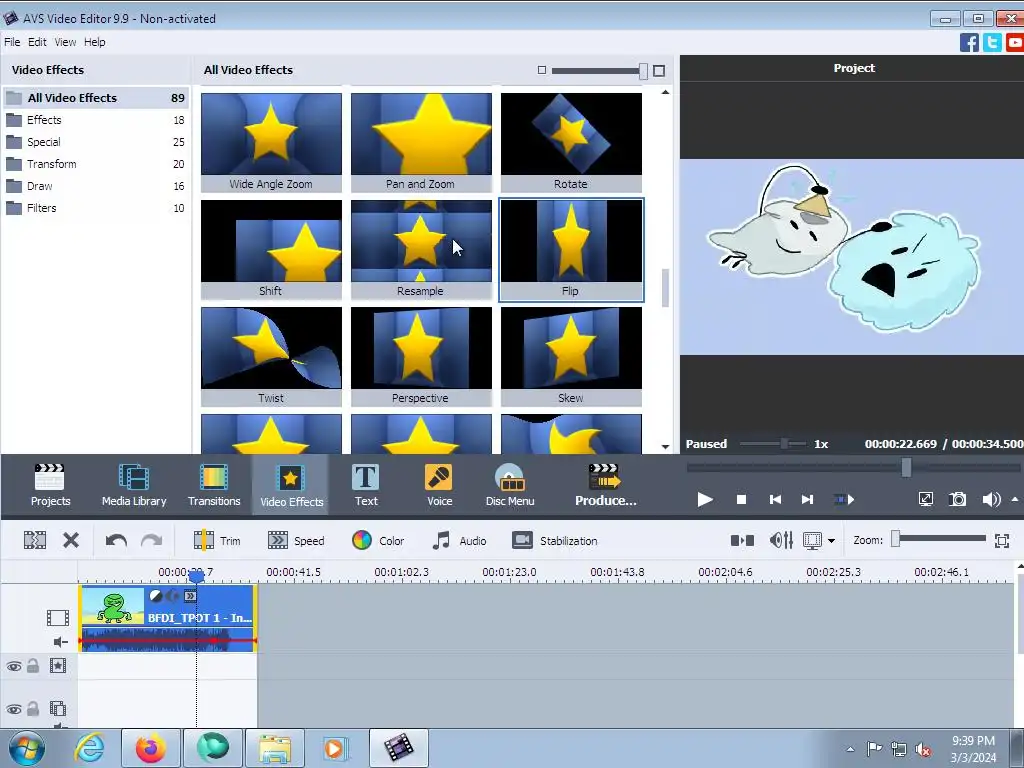Select the Wide Angle Zoom effect
The width and height of the screenshot is (1024, 768).
(271, 142)
